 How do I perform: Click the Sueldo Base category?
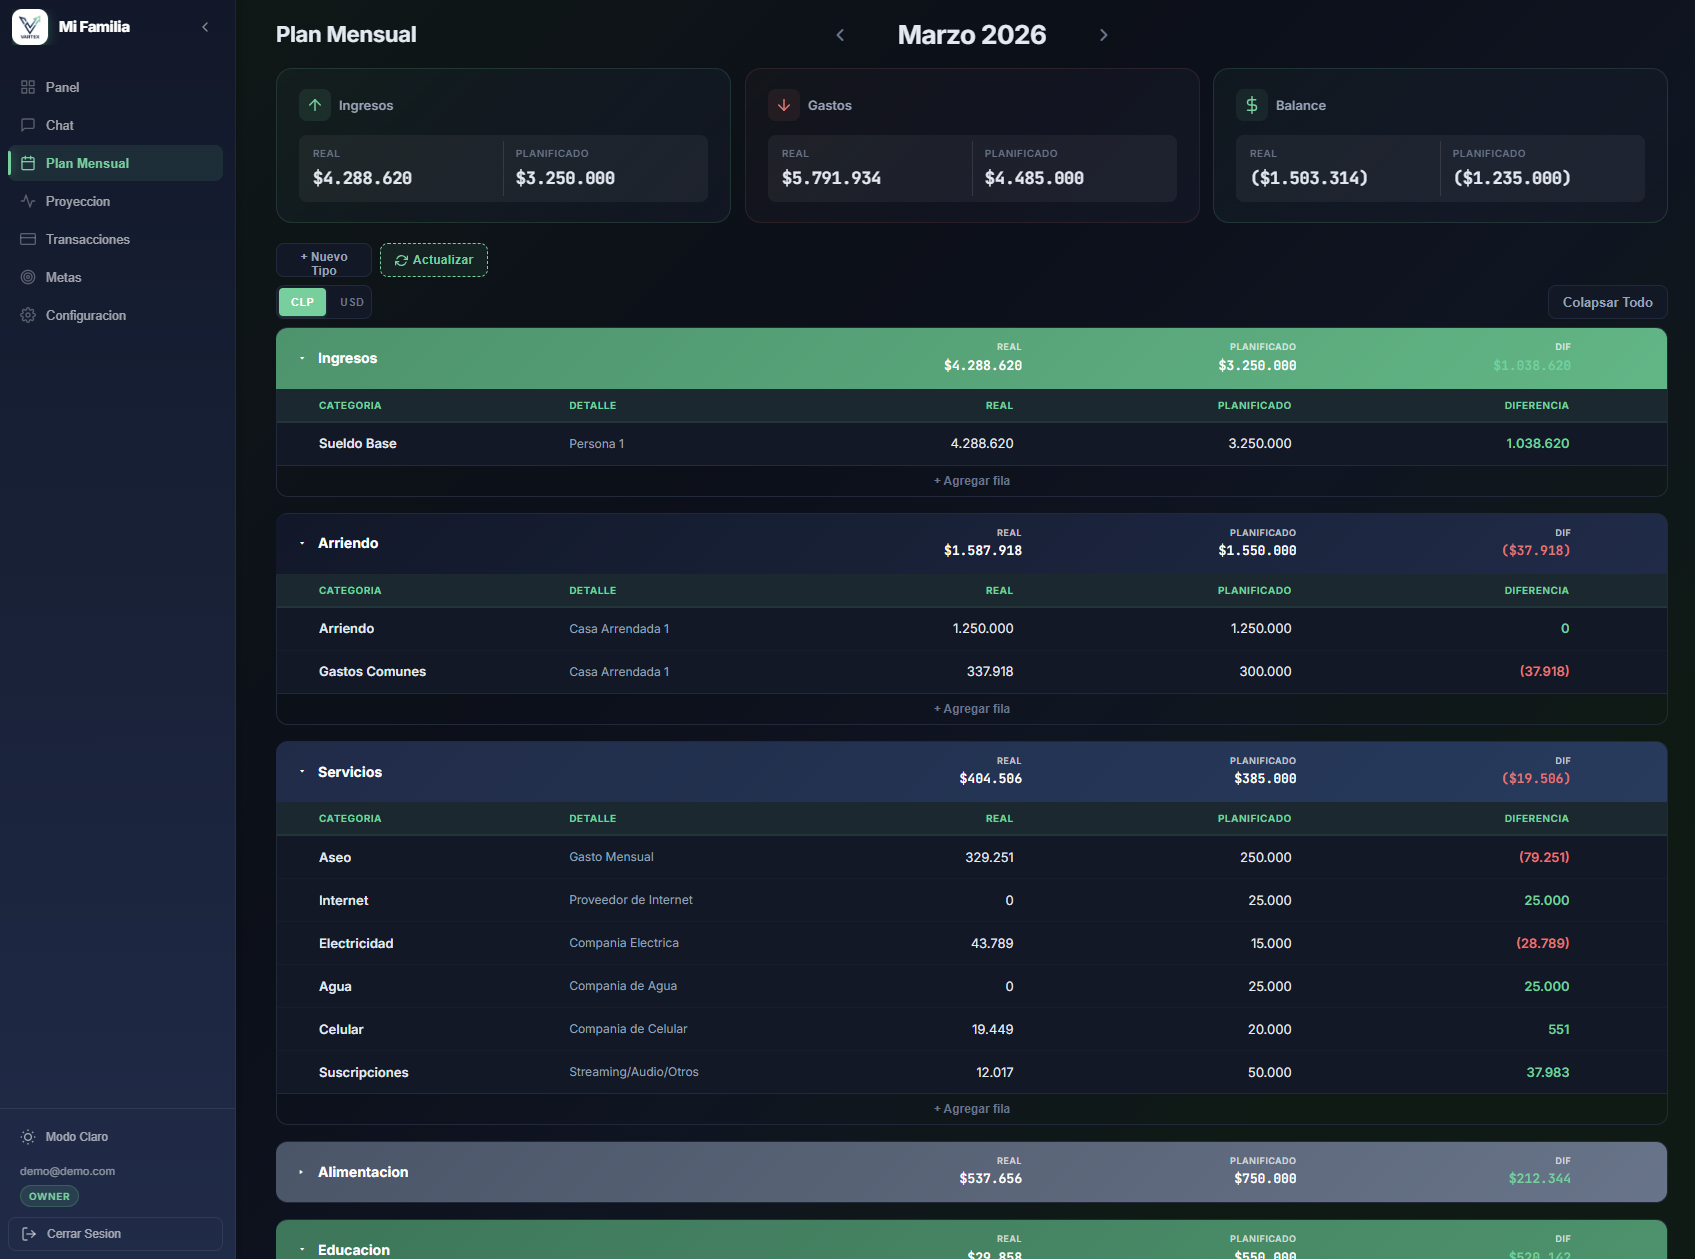(358, 444)
